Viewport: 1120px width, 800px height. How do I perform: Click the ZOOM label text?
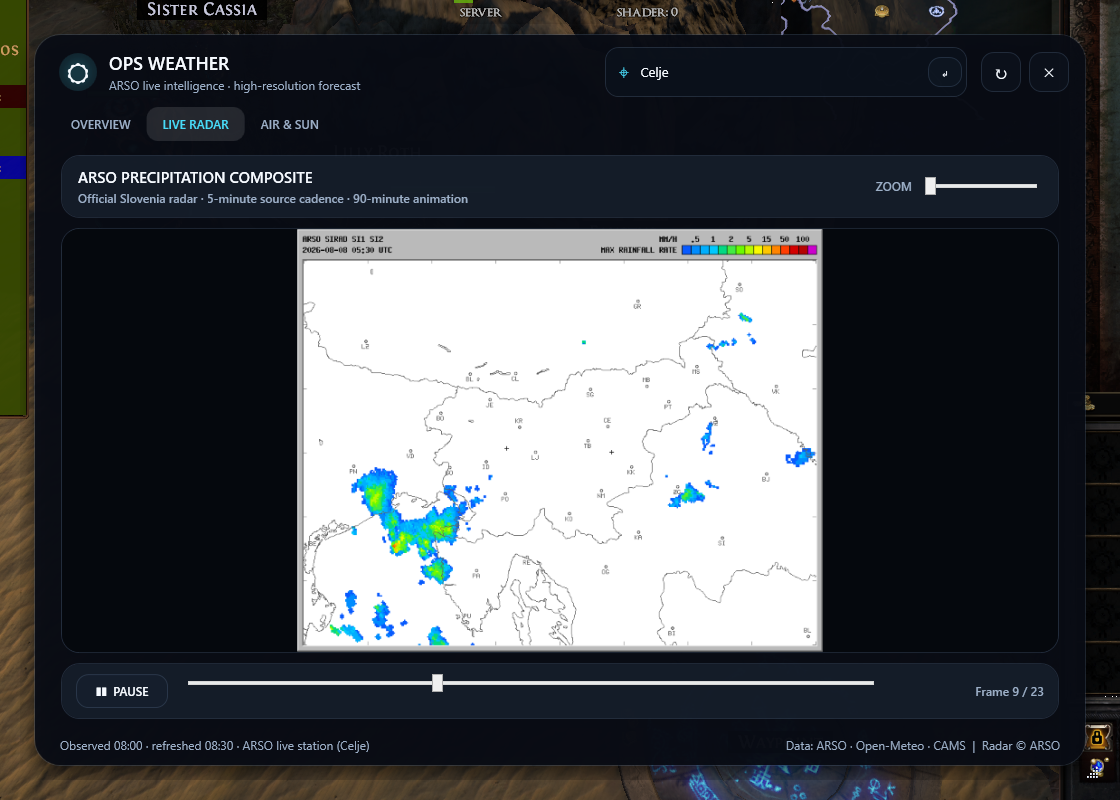[894, 186]
